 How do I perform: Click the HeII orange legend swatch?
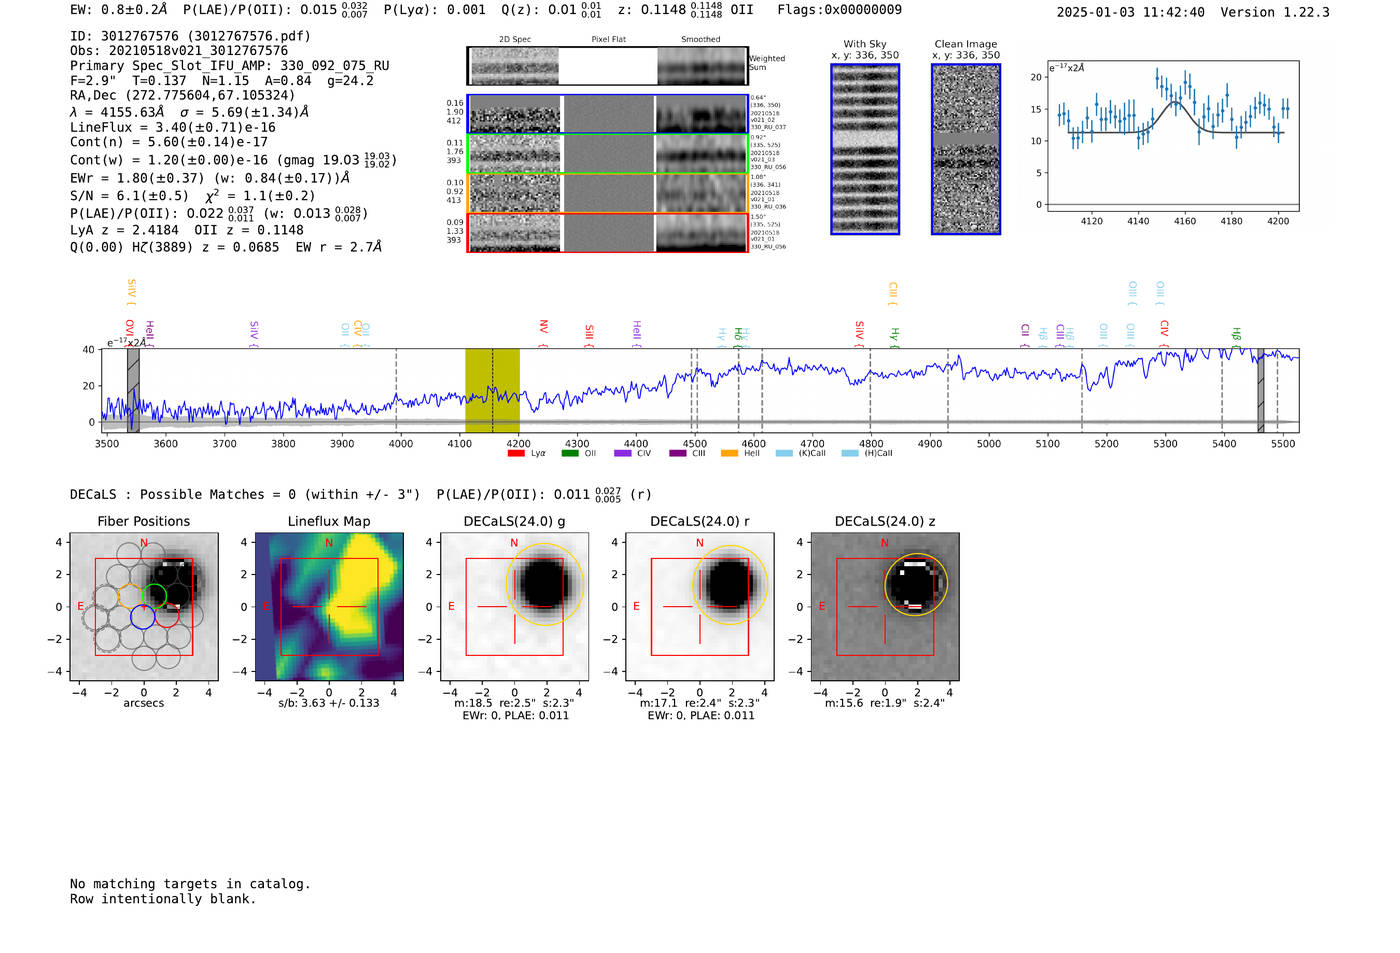tap(729, 453)
